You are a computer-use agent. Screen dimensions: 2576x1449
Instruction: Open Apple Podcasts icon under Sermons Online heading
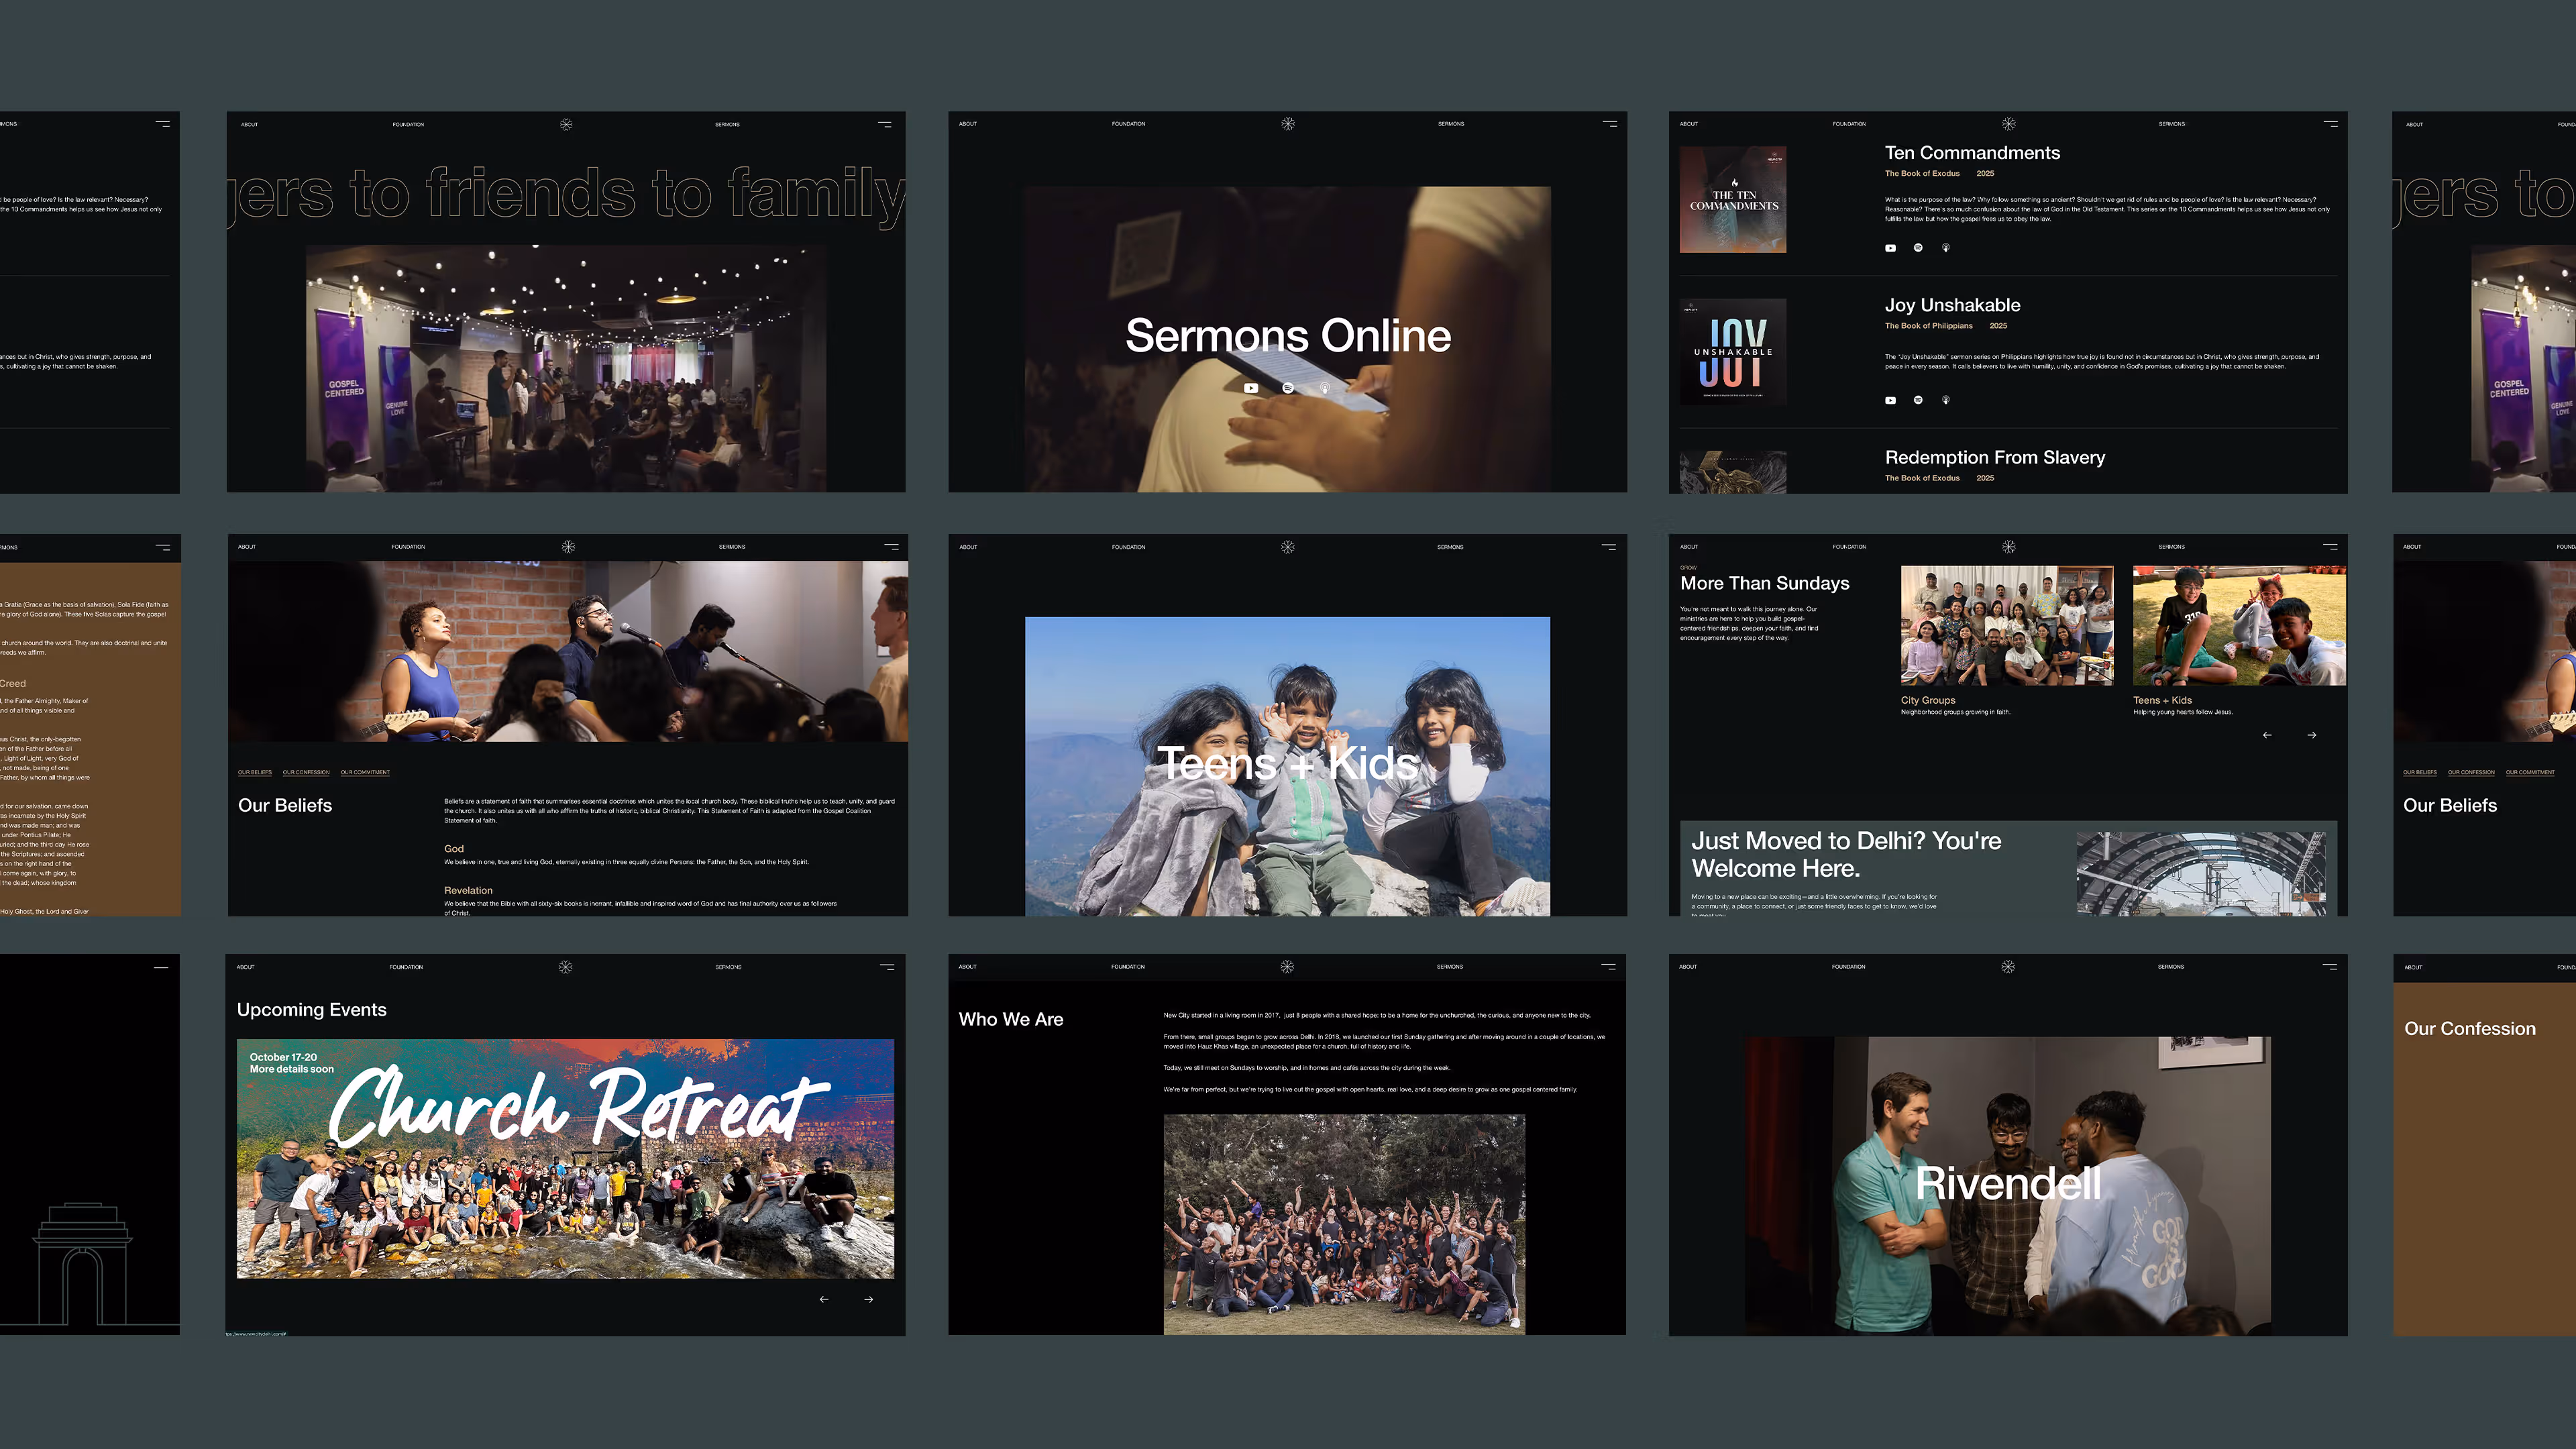(1325, 388)
